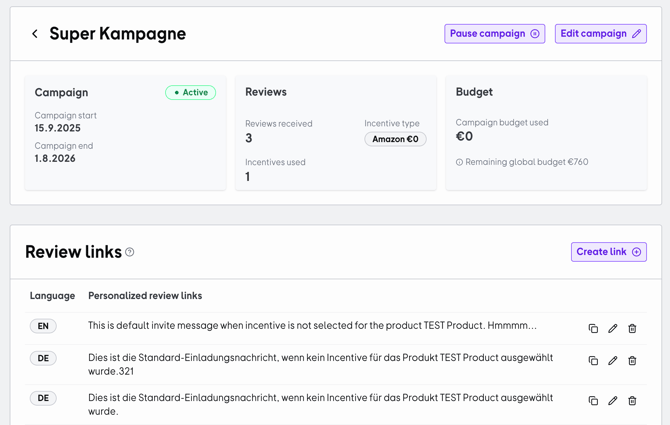670x425 pixels.
Task: Delete the last DE review link
Action: pos(632,400)
